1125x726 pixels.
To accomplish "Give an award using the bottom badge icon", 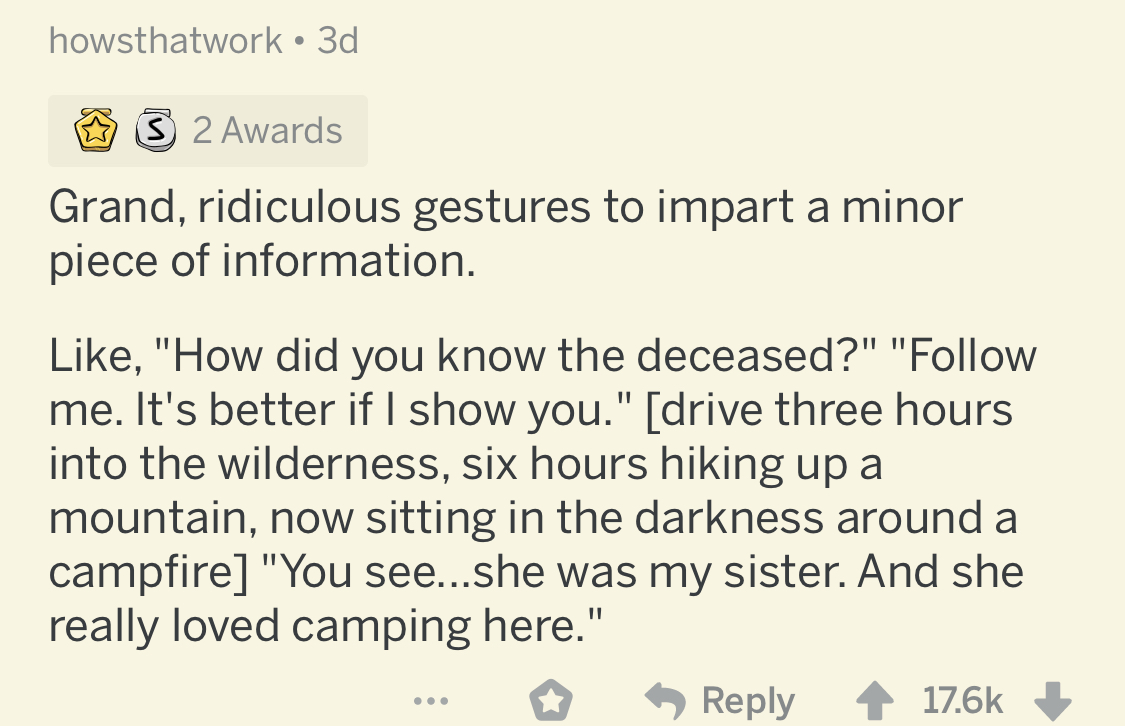I will (x=547, y=701).
